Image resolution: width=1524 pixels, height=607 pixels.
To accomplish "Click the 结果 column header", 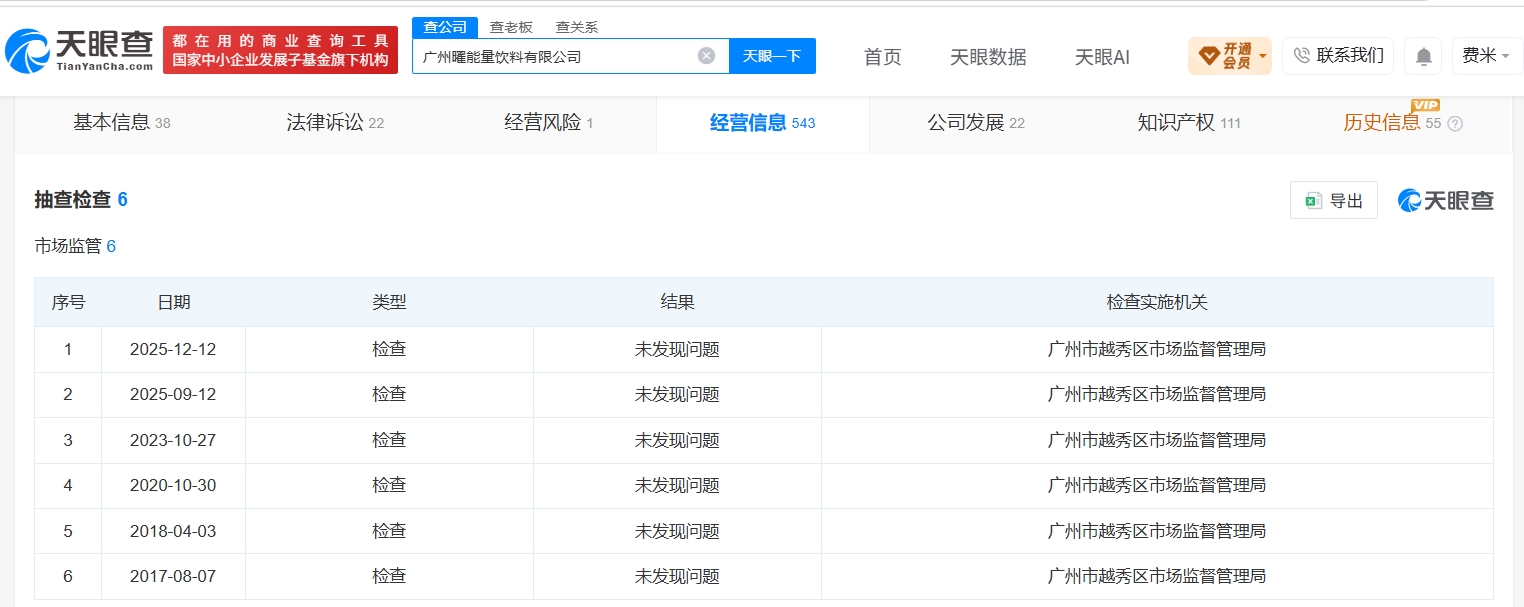I will tap(677, 302).
